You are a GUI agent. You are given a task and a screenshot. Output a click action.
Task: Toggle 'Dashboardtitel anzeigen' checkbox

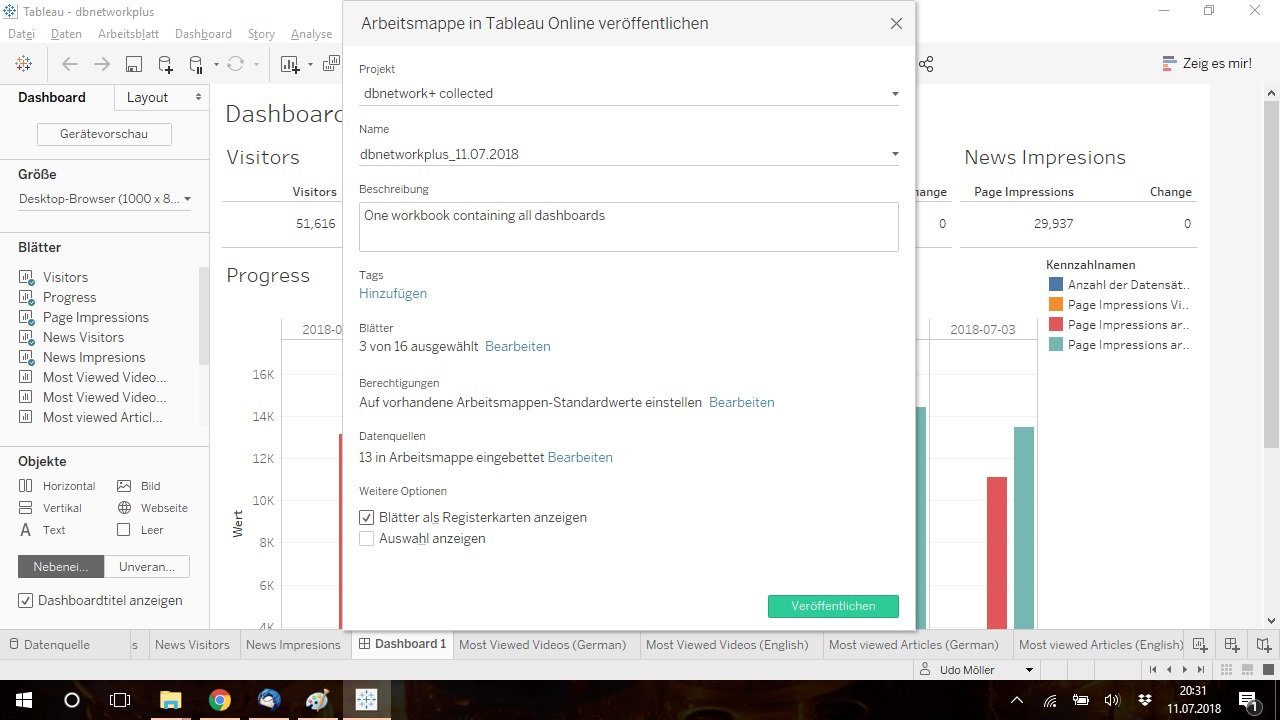point(26,601)
